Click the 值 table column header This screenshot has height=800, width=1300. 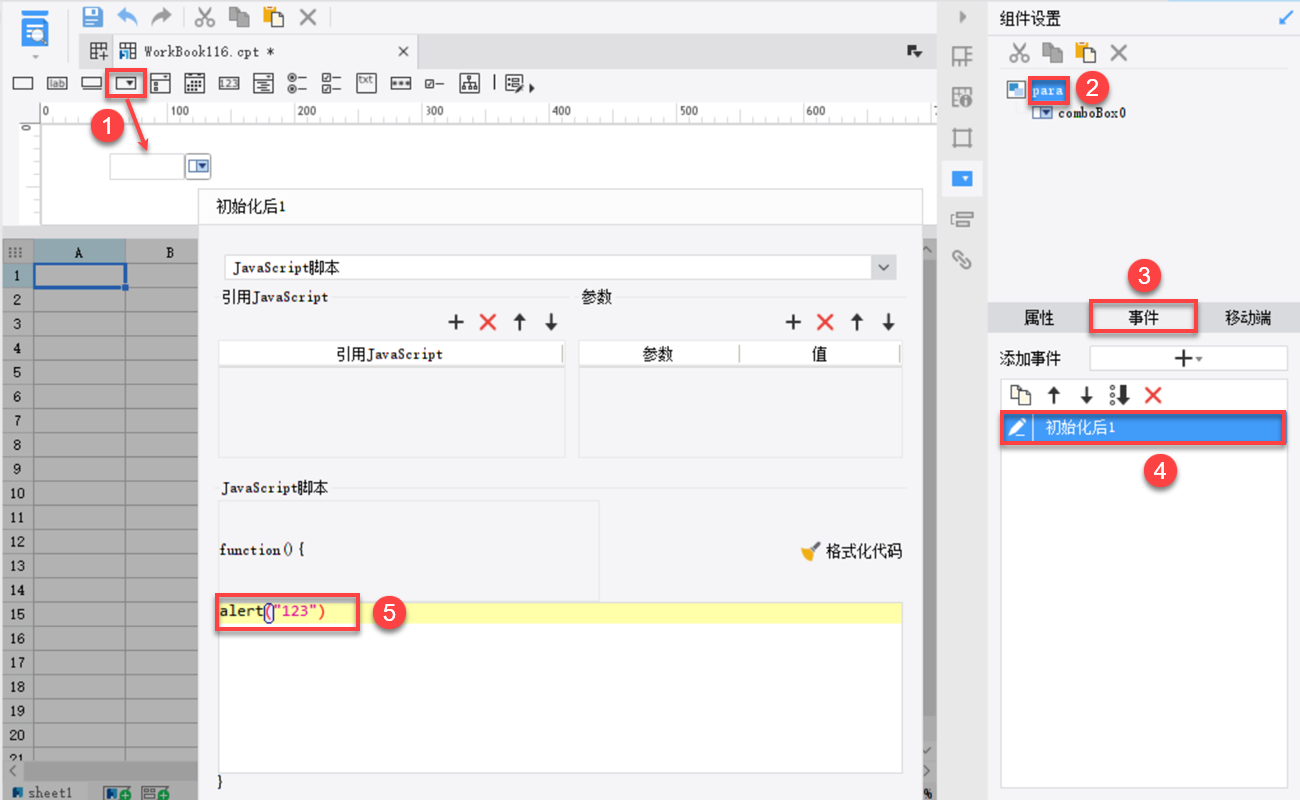pyautogui.click(x=820, y=354)
